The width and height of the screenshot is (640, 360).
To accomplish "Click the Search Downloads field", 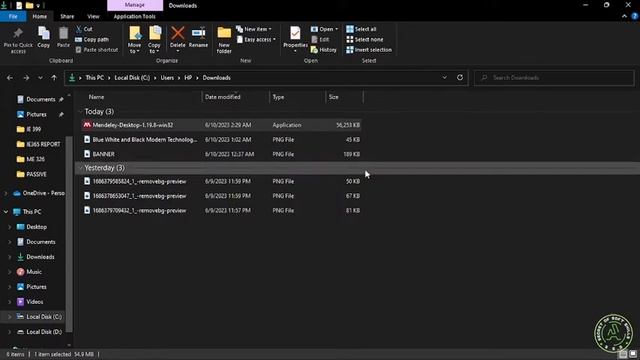I will coord(554,78).
